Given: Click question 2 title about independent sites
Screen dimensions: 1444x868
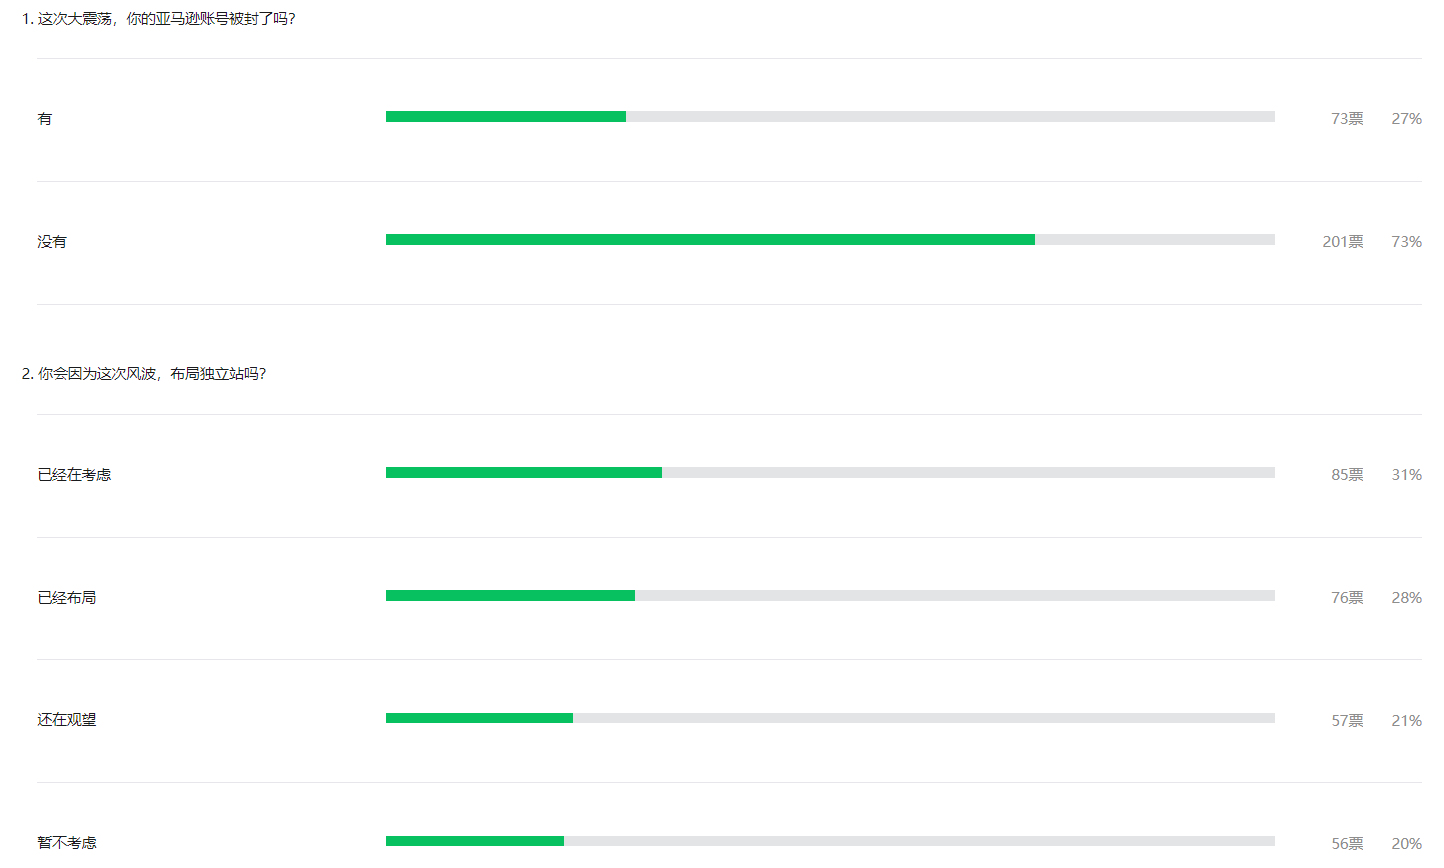Looking at the screenshot, I should click(144, 374).
